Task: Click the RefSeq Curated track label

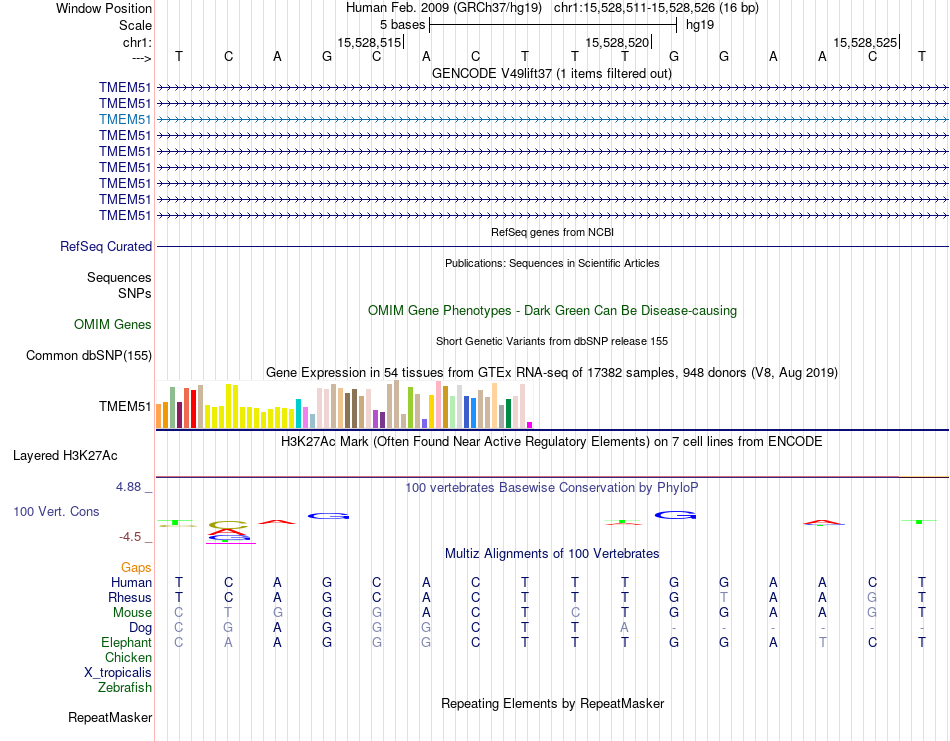Action: coord(105,247)
